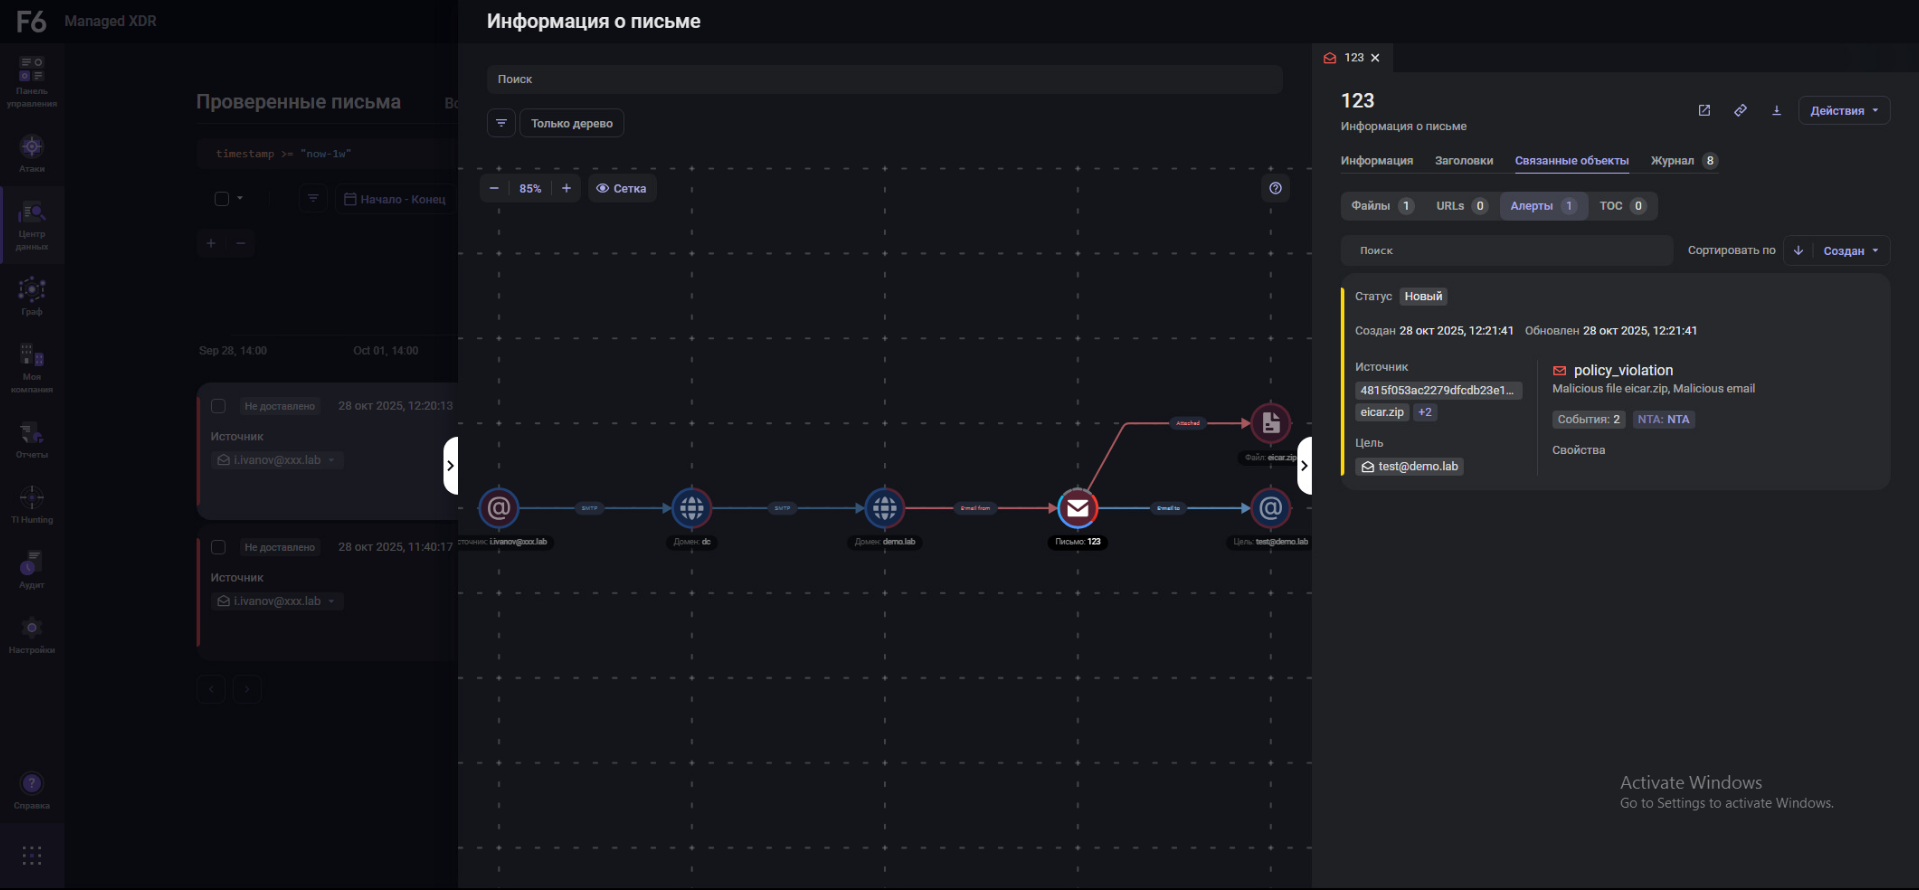Image resolution: width=1919 pixels, height=890 pixels.
Task: Open the Создан sort dropdown
Action: click(x=1850, y=251)
